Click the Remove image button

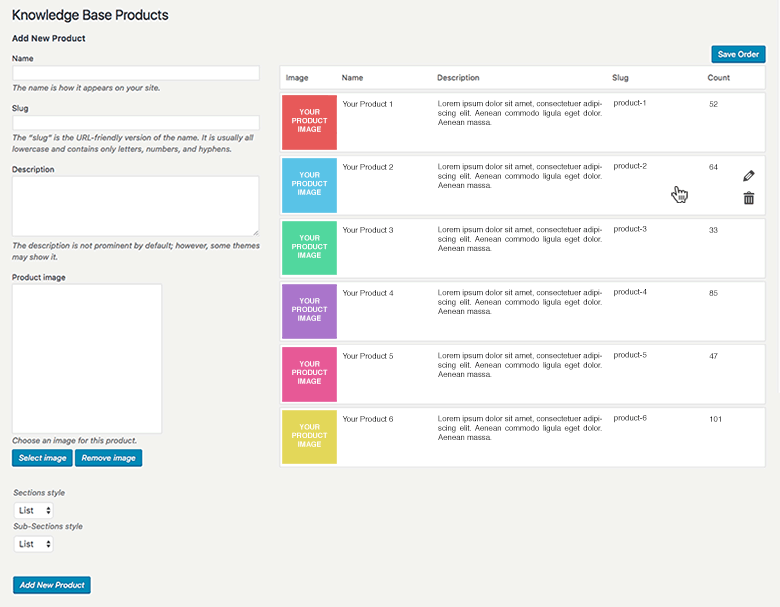[108, 458]
